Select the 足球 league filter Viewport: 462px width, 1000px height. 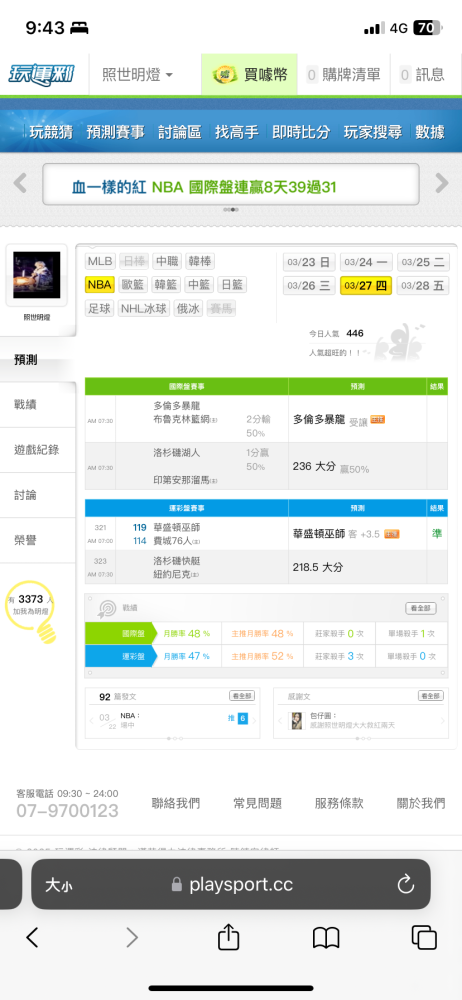[100, 309]
